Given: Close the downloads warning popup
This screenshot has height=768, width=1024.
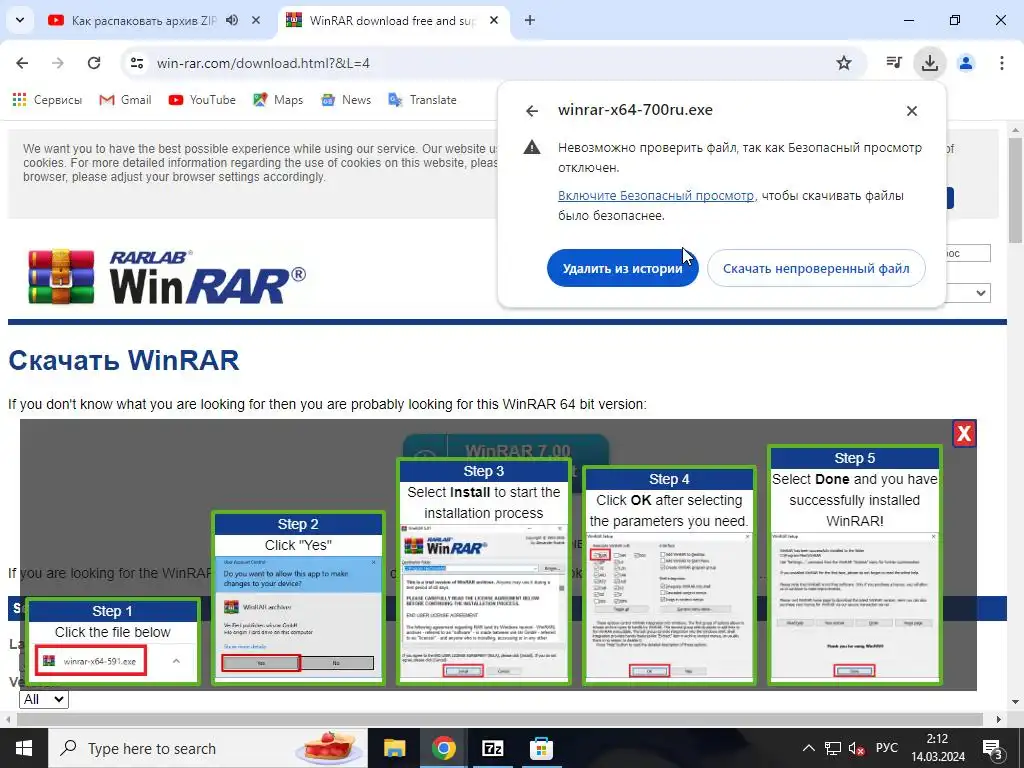Looking at the screenshot, I should point(912,111).
